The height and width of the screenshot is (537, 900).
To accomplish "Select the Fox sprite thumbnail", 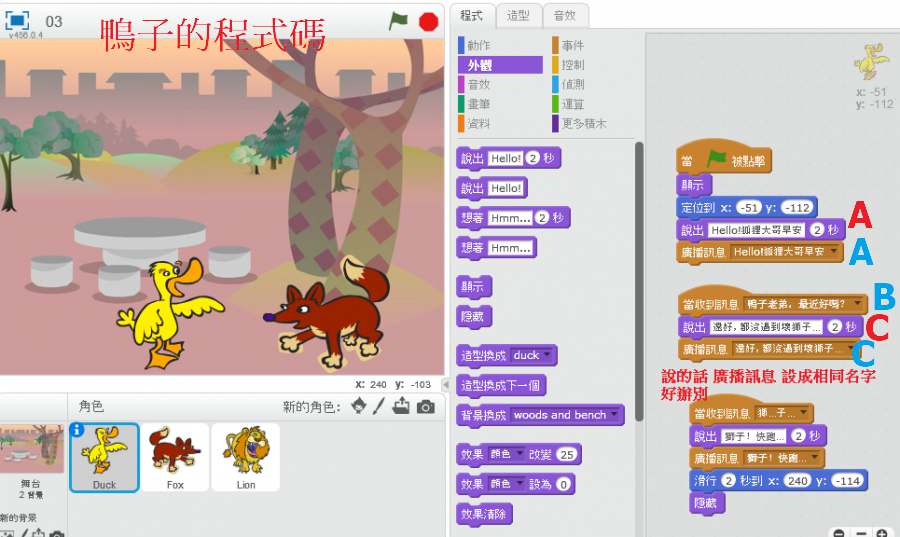I will coord(175,457).
